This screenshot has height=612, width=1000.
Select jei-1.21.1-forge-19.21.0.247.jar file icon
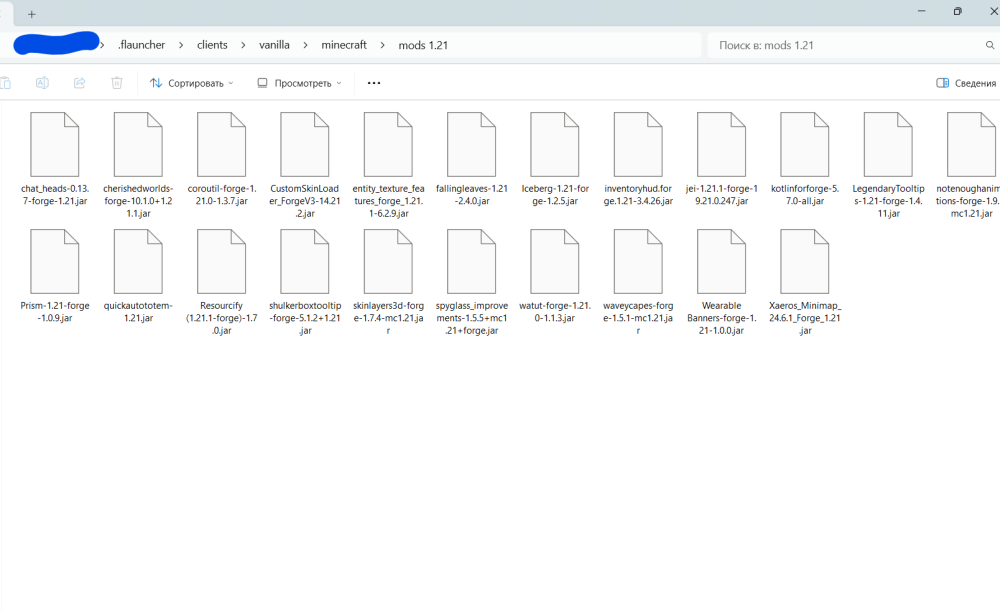[x=721, y=145]
